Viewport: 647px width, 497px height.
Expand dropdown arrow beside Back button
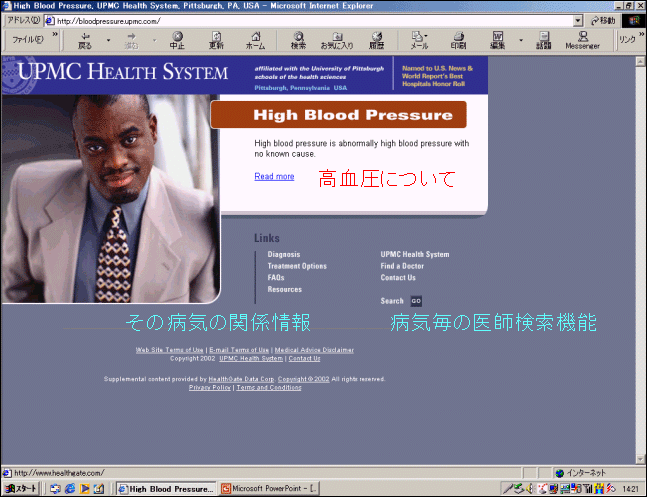[x=108, y=40]
